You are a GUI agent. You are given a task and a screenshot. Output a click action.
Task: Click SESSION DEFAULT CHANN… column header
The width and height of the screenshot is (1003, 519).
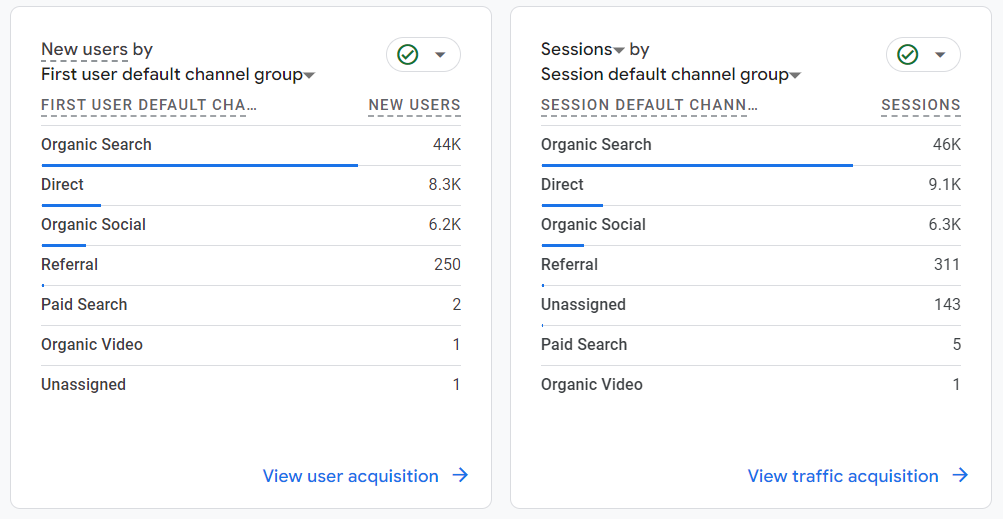click(648, 105)
